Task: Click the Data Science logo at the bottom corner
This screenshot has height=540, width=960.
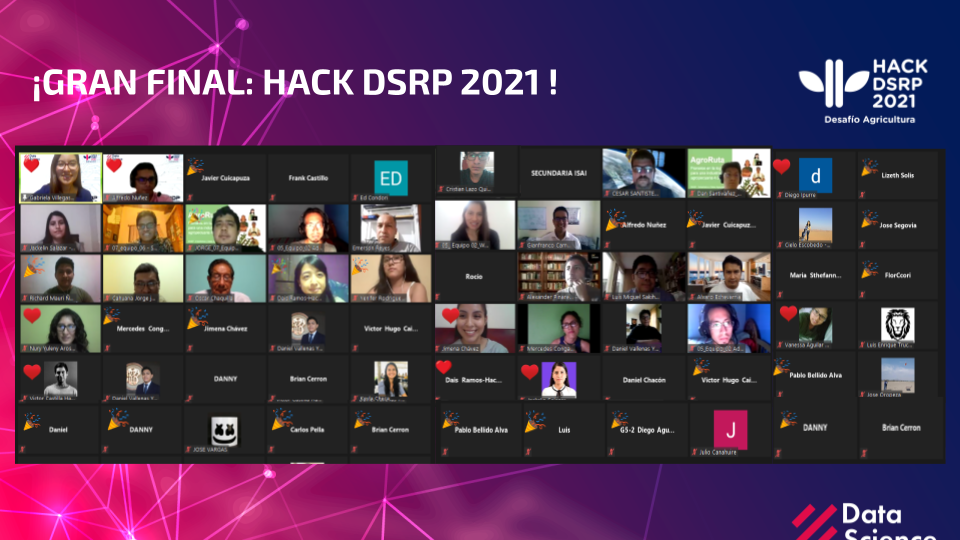Action: click(866, 522)
